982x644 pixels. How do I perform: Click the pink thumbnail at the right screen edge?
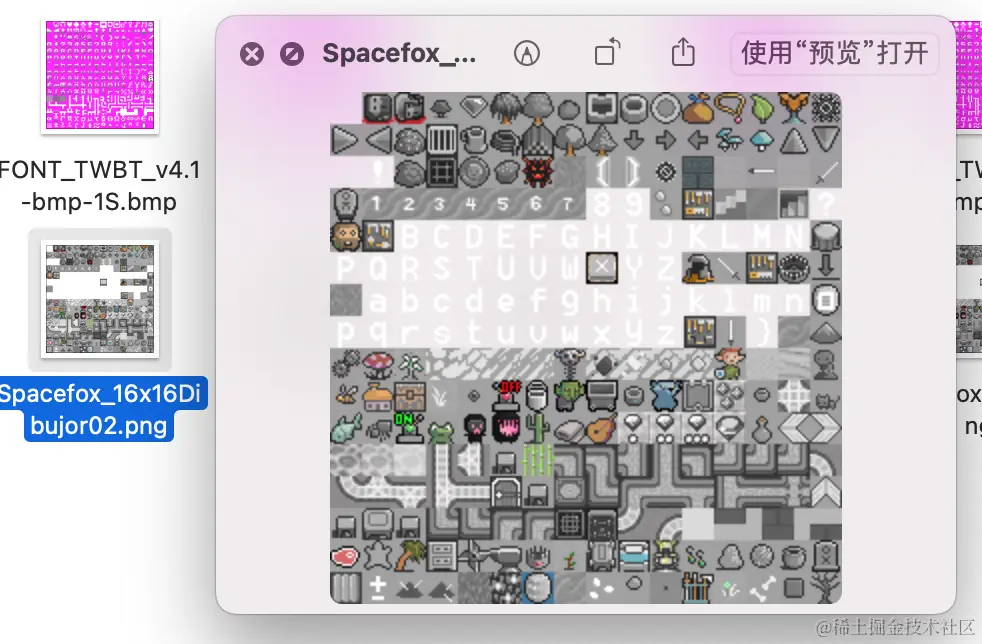click(971, 75)
